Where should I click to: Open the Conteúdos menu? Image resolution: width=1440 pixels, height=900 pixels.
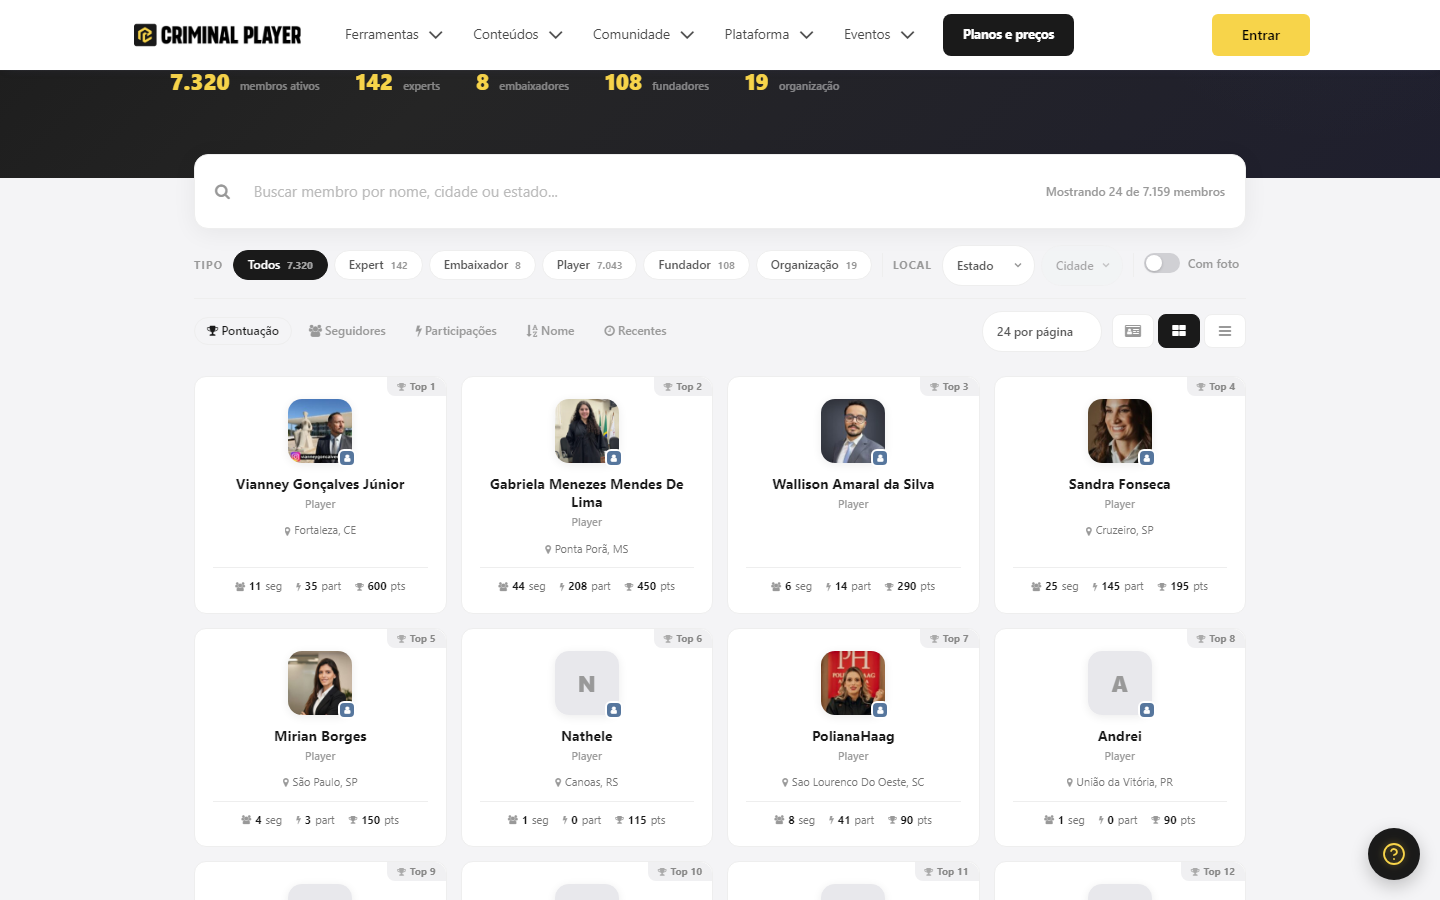(x=517, y=34)
